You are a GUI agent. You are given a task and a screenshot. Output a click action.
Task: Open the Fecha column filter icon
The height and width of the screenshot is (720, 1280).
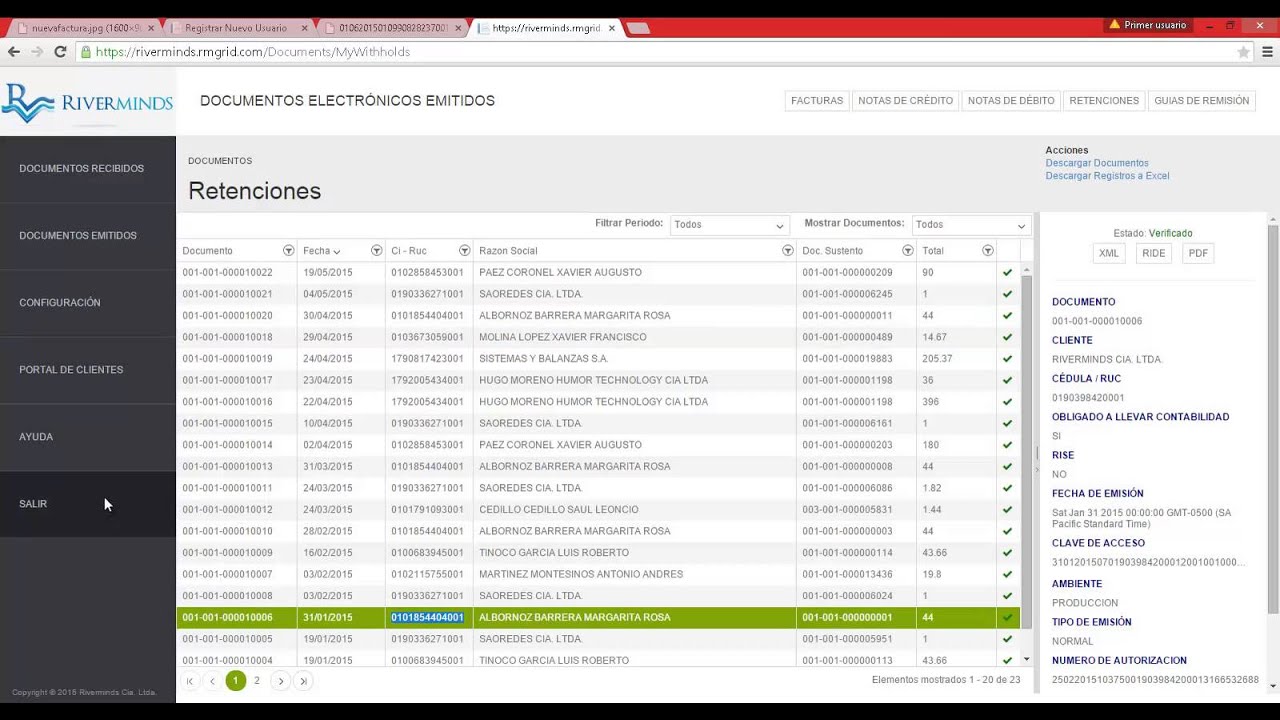point(376,251)
